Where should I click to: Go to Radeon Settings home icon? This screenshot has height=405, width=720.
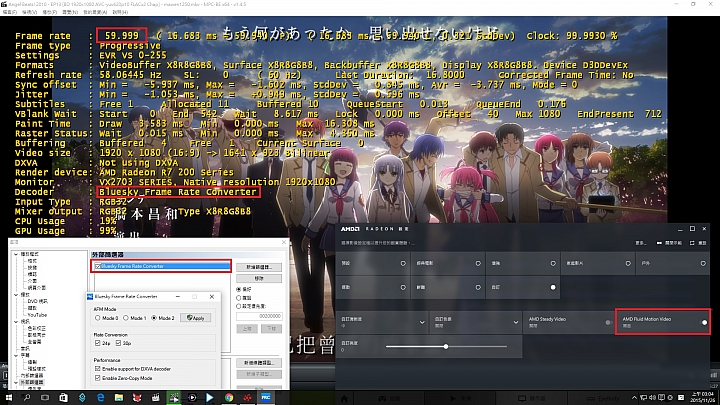(344, 399)
